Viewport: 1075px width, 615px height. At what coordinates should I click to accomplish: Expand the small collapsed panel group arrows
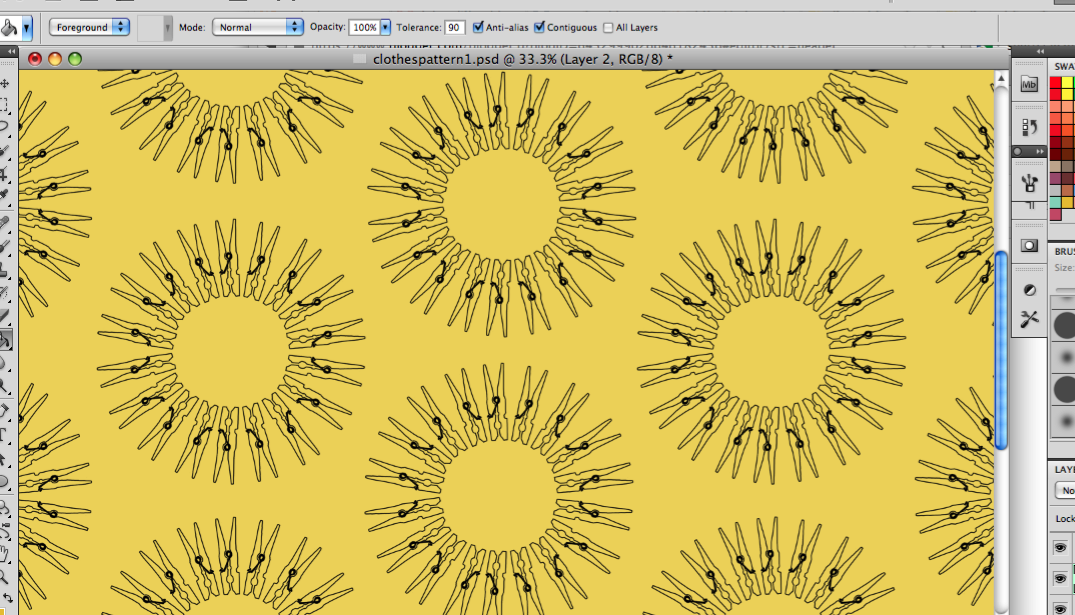point(1040,152)
